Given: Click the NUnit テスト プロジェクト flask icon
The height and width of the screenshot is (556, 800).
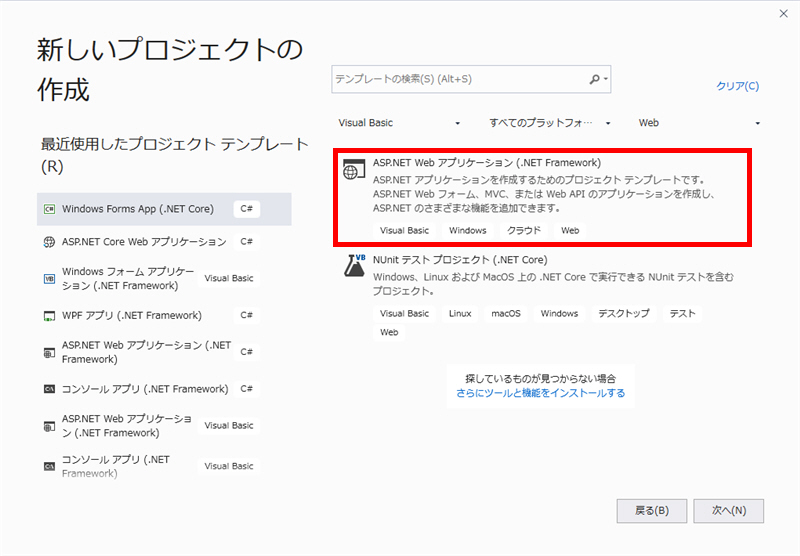Looking at the screenshot, I should click(355, 265).
